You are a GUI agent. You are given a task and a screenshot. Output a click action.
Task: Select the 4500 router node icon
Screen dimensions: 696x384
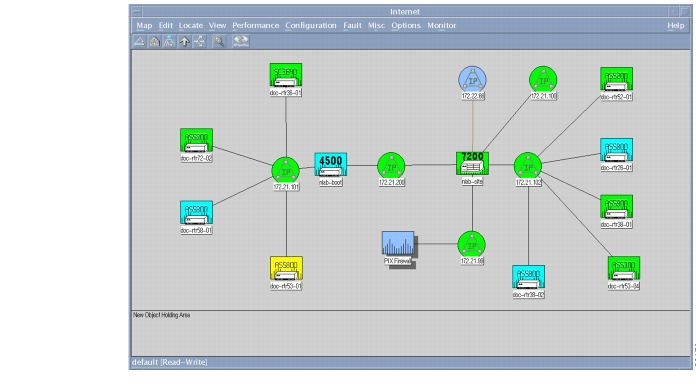point(331,165)
